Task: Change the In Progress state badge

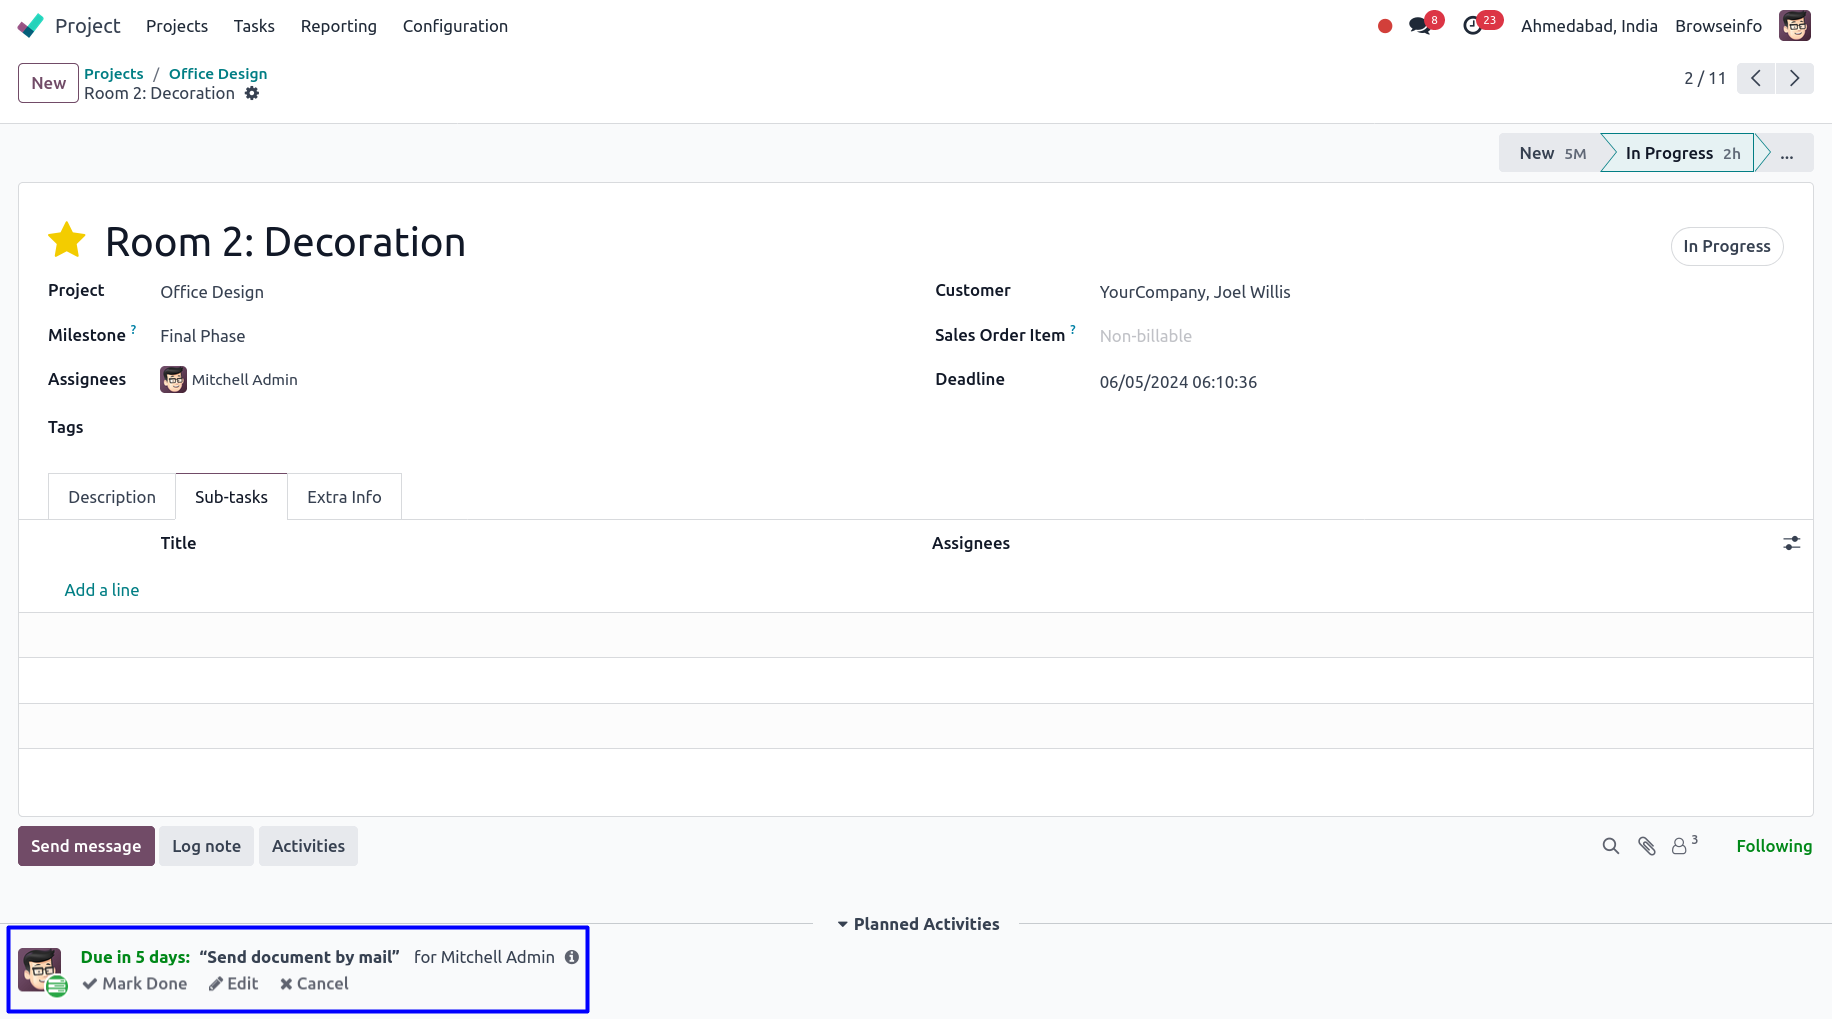Action: [1726, 246]
